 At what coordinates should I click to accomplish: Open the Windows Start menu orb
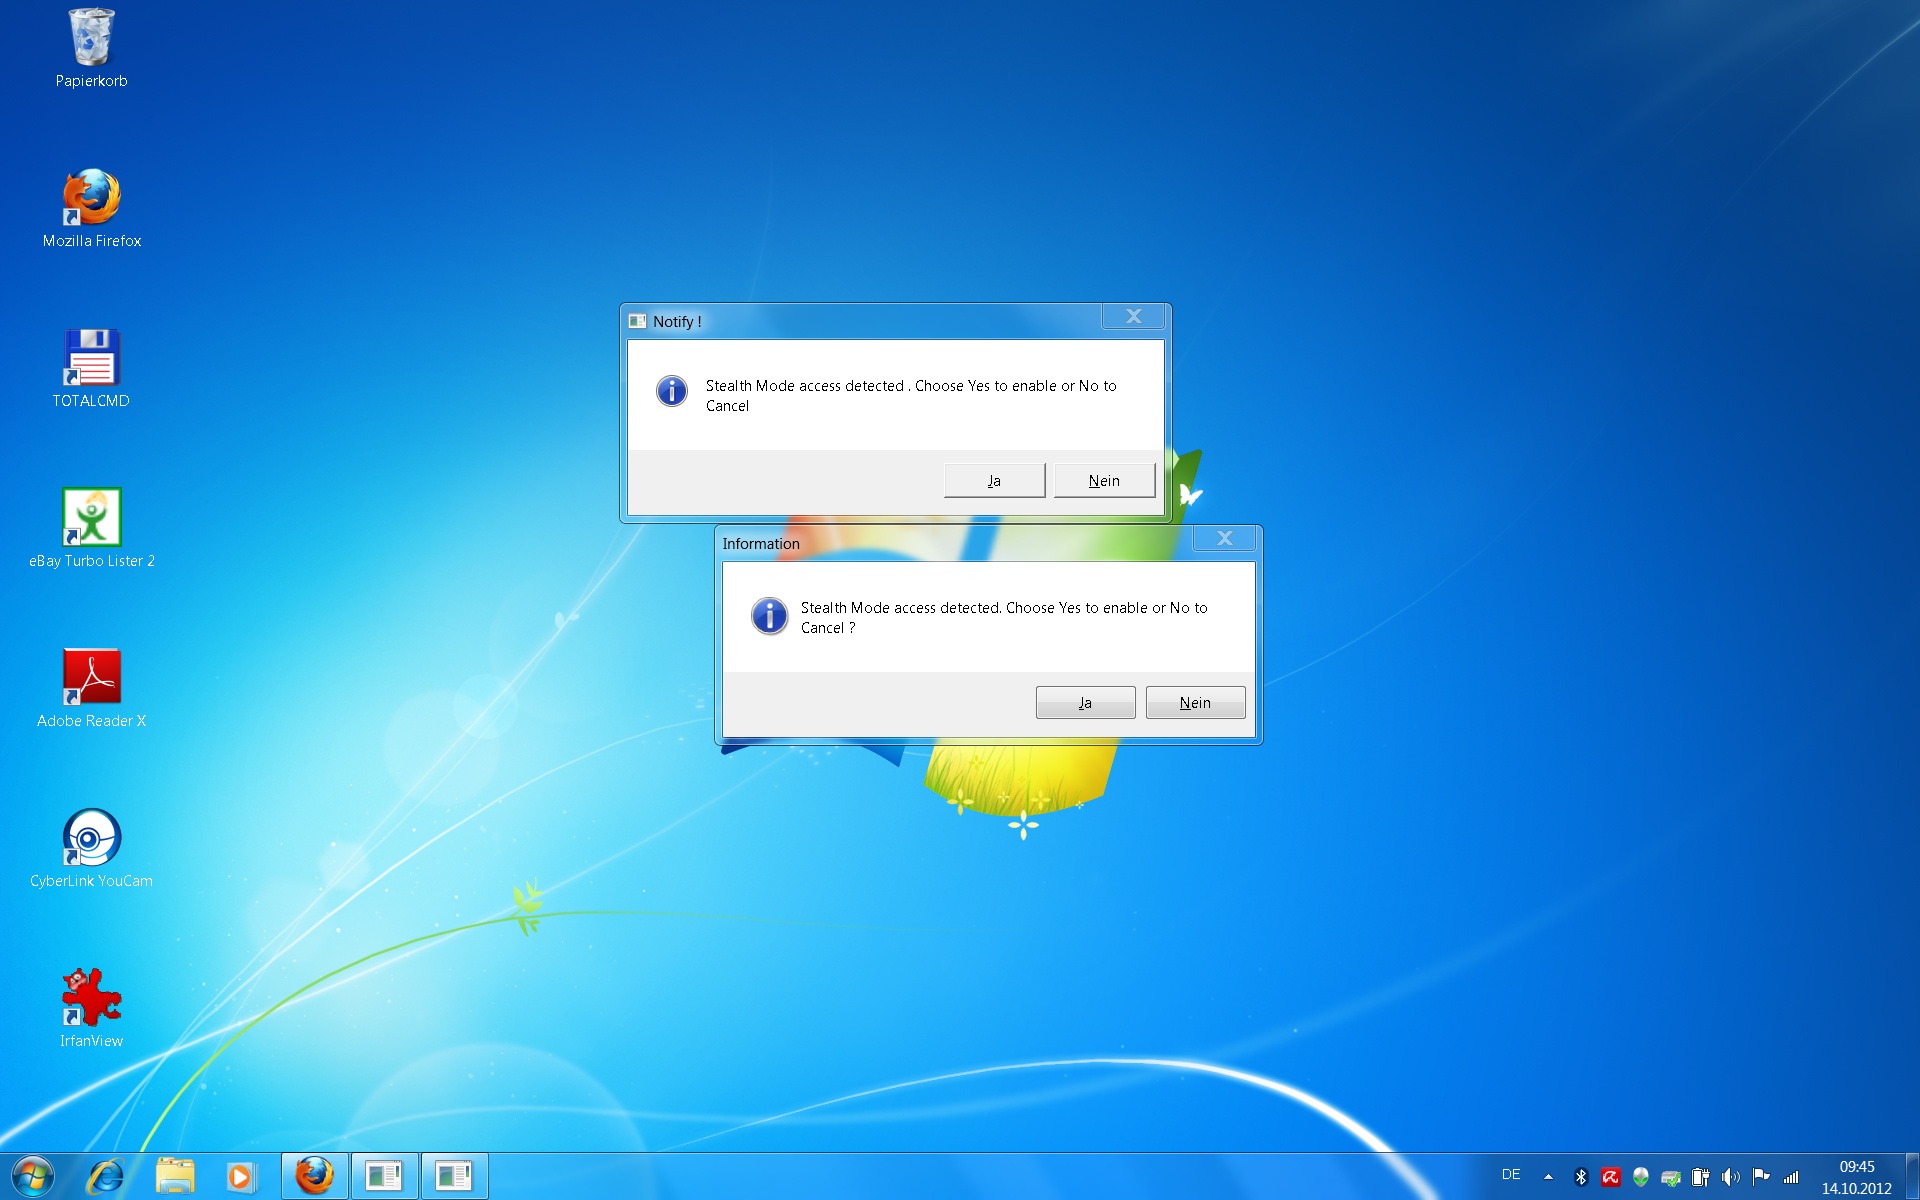(x=32, y=1176)
